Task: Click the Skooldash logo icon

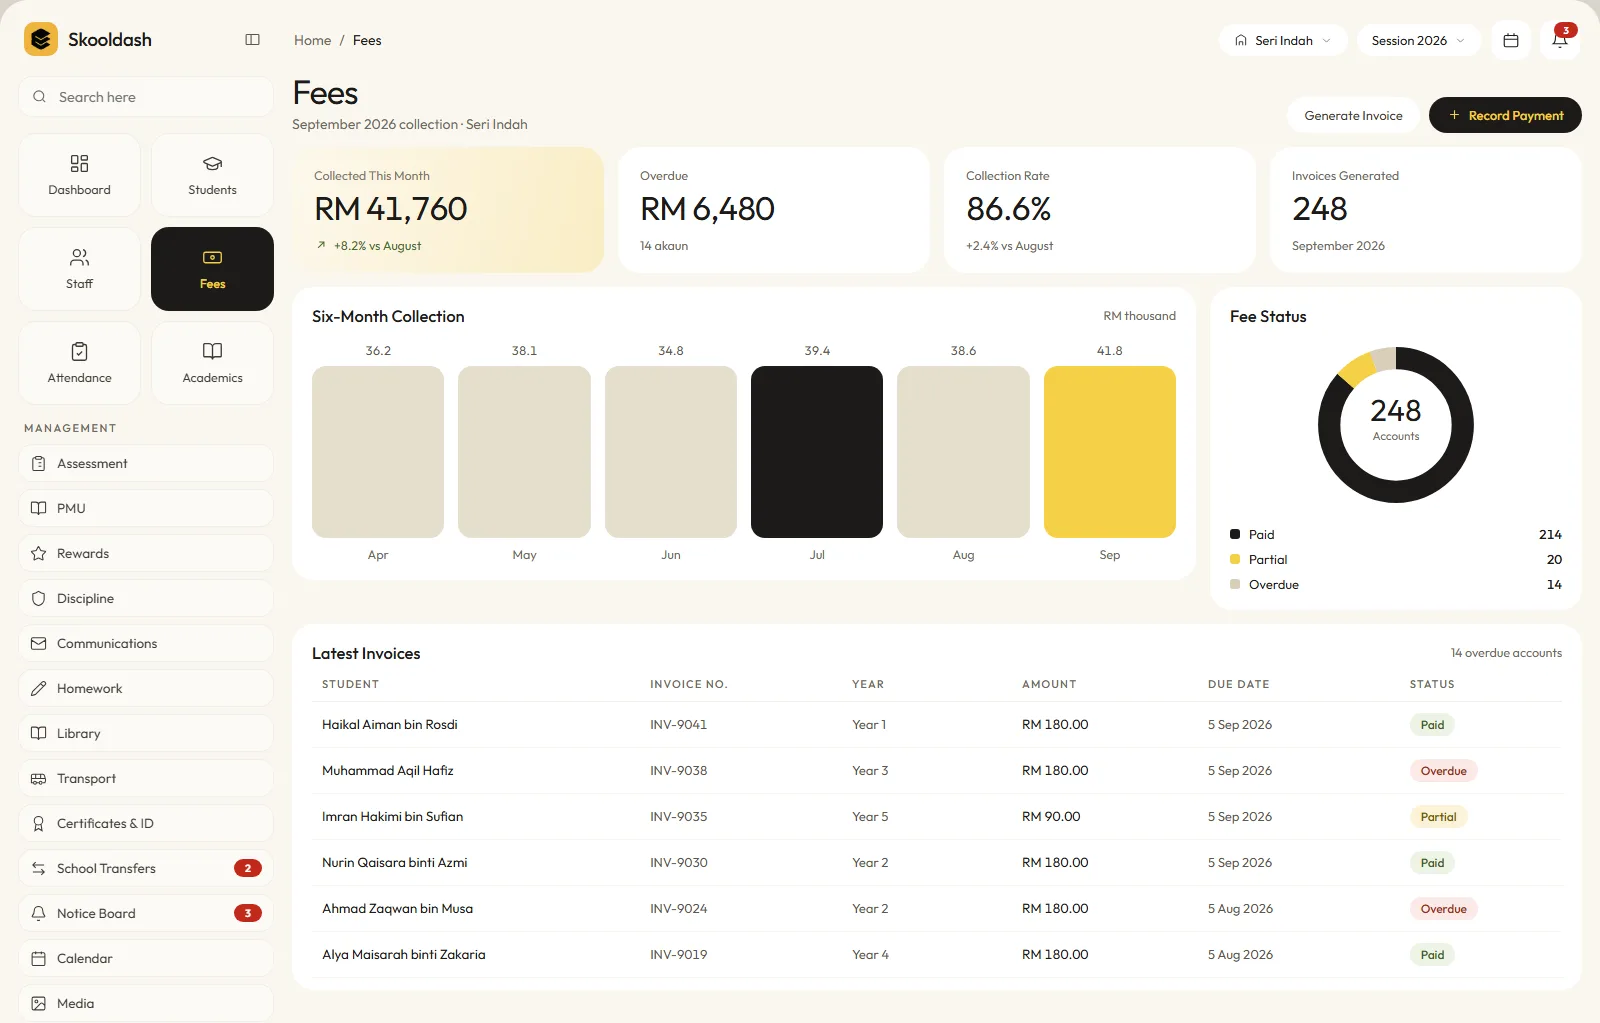Action: click(41, 39)
